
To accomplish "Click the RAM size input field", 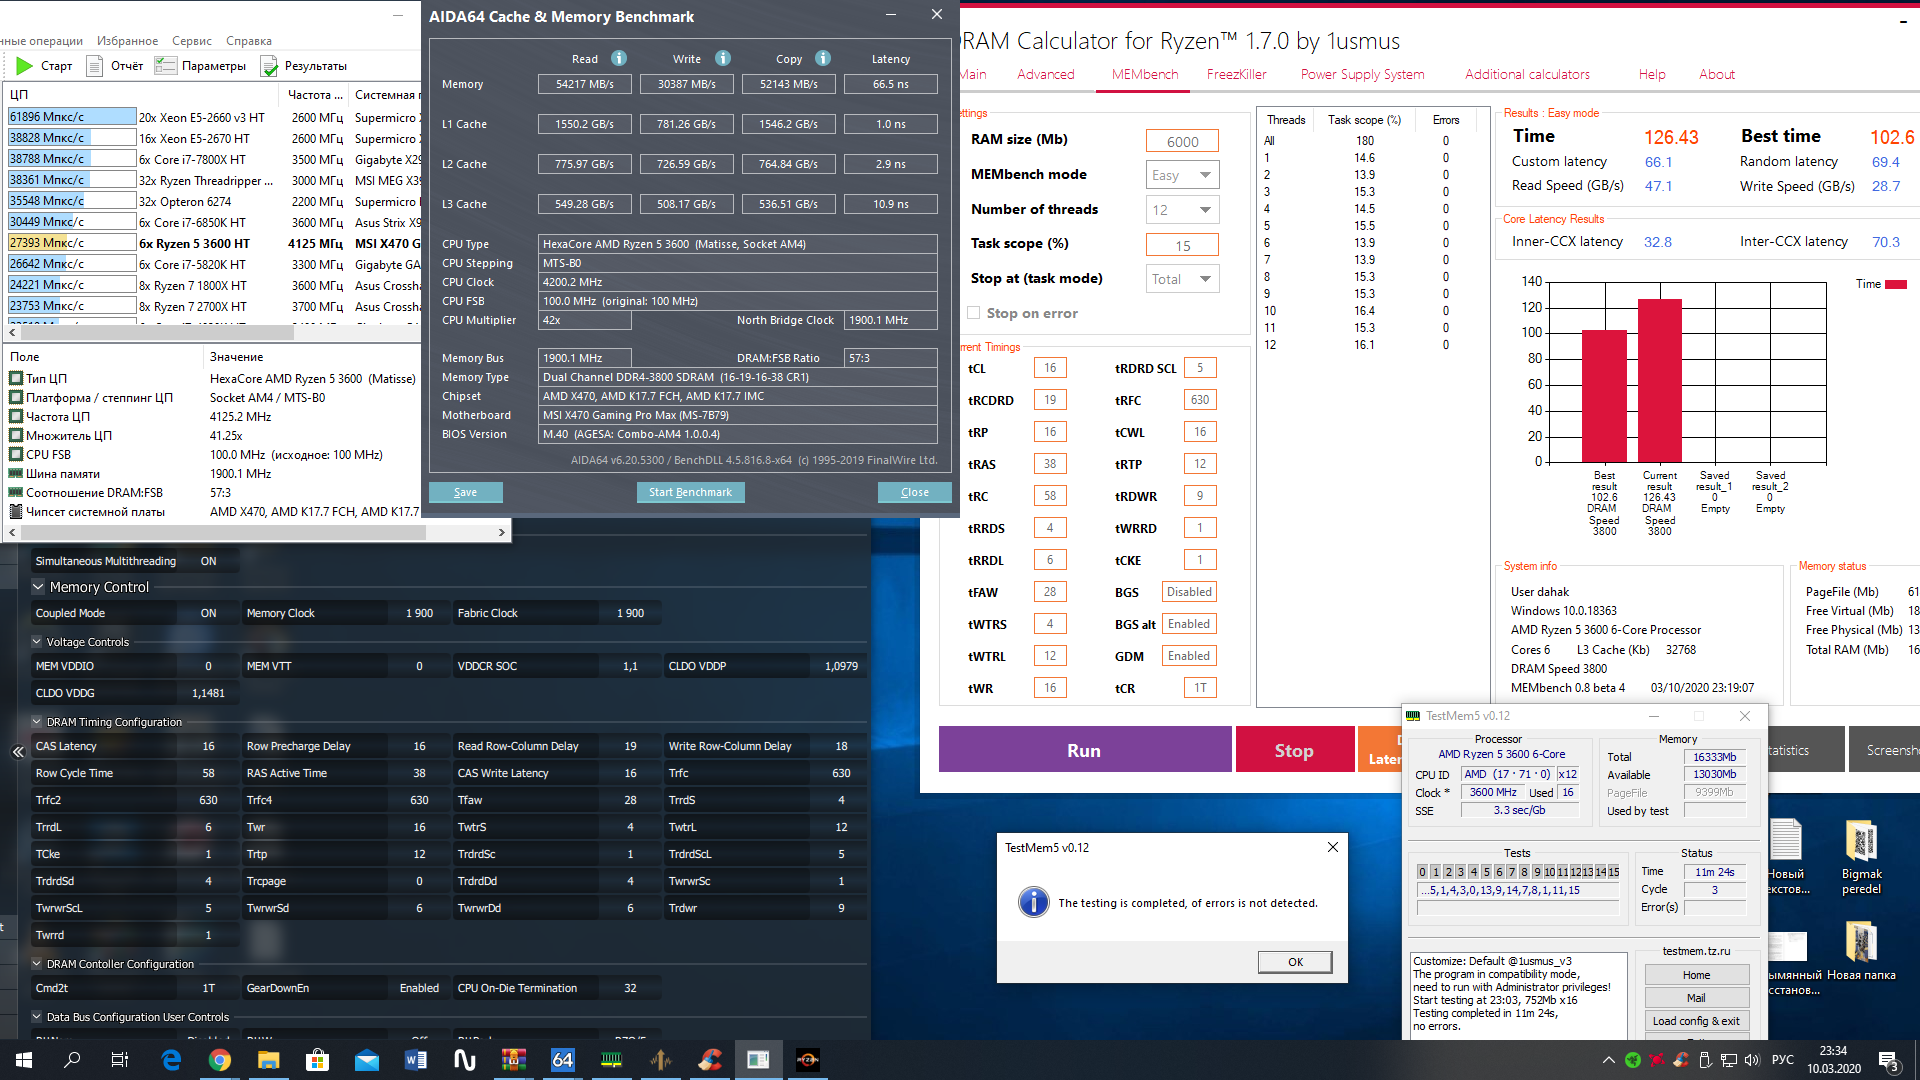I will [x=1182, y=141].
